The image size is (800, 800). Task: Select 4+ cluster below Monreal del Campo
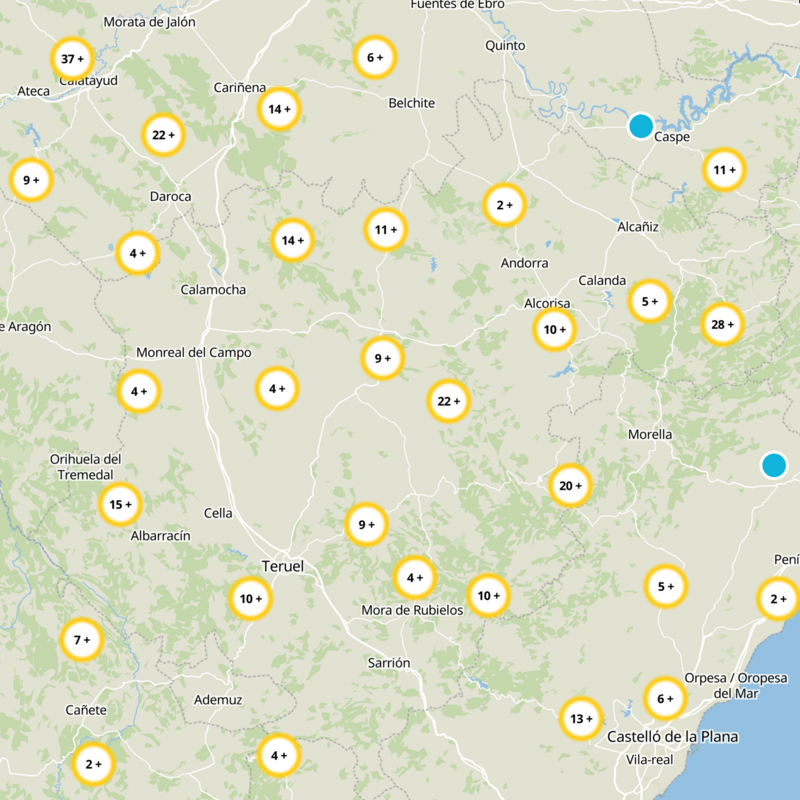pos(138,391)
